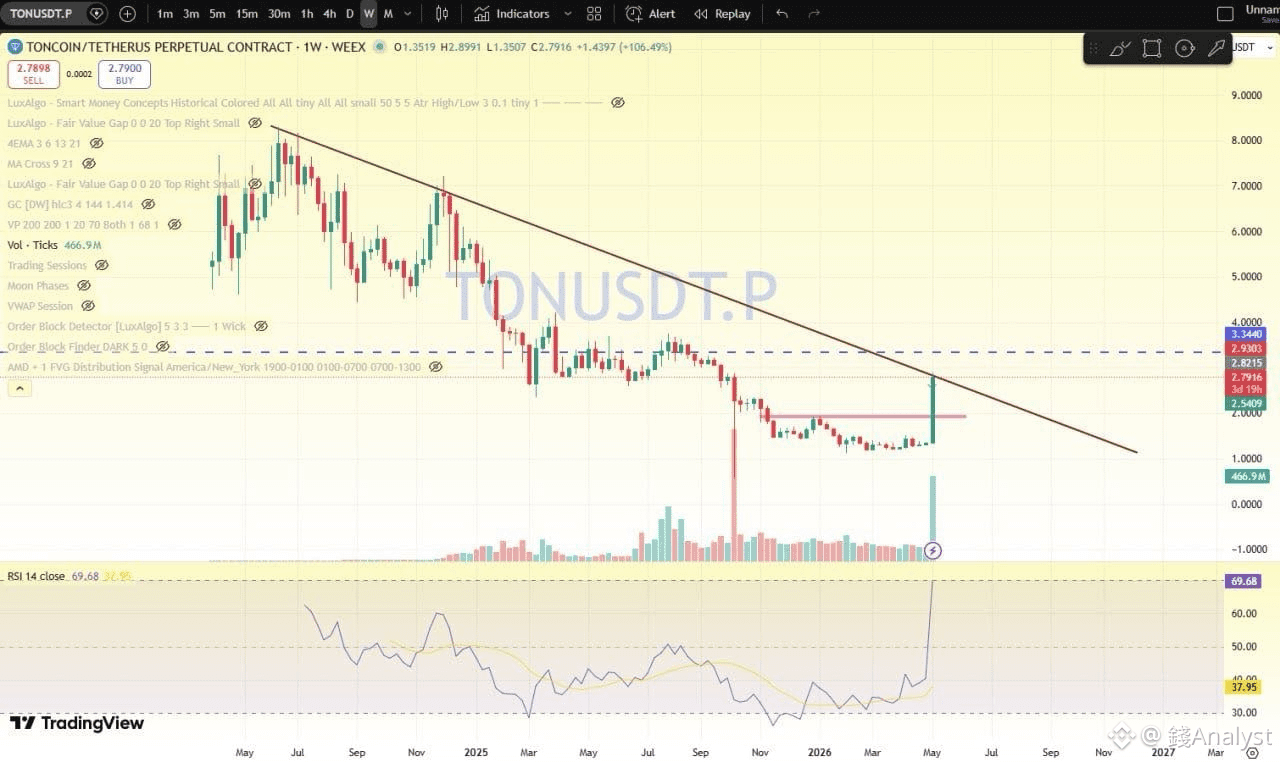Viewport: 1280px width, 762px height.
Task: Switch to the 15m timeframe
Action: [x=247, y=14]
